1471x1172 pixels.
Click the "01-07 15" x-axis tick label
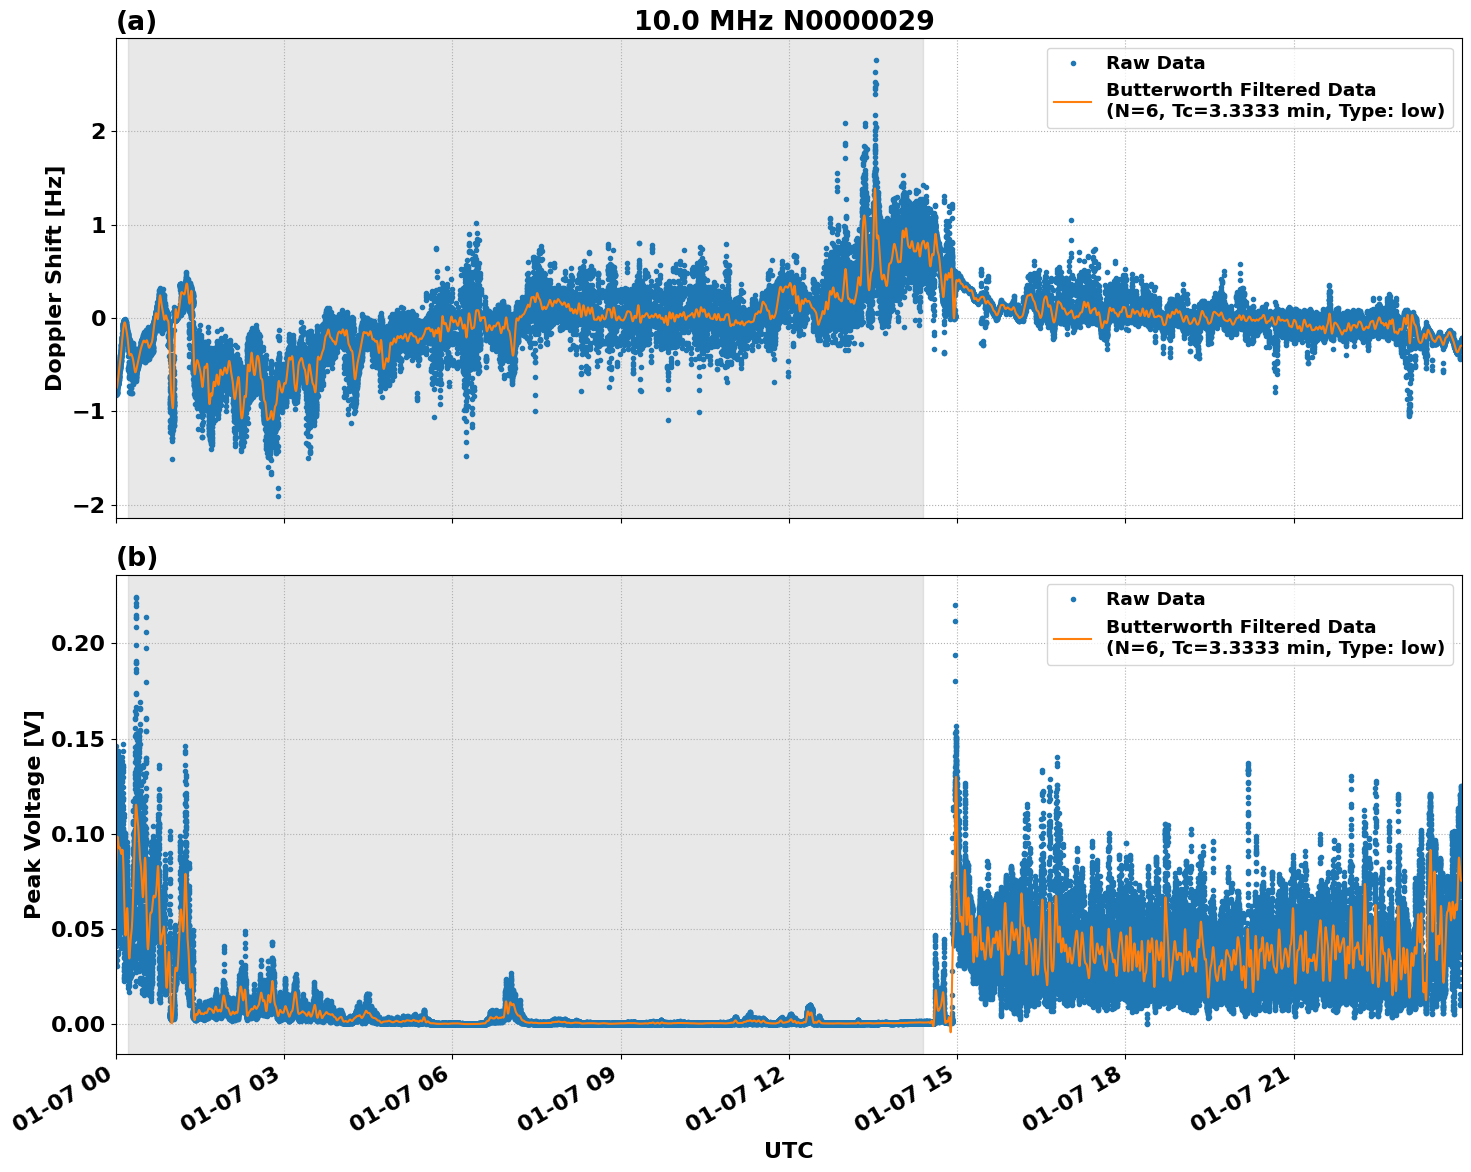point(905,1099)
